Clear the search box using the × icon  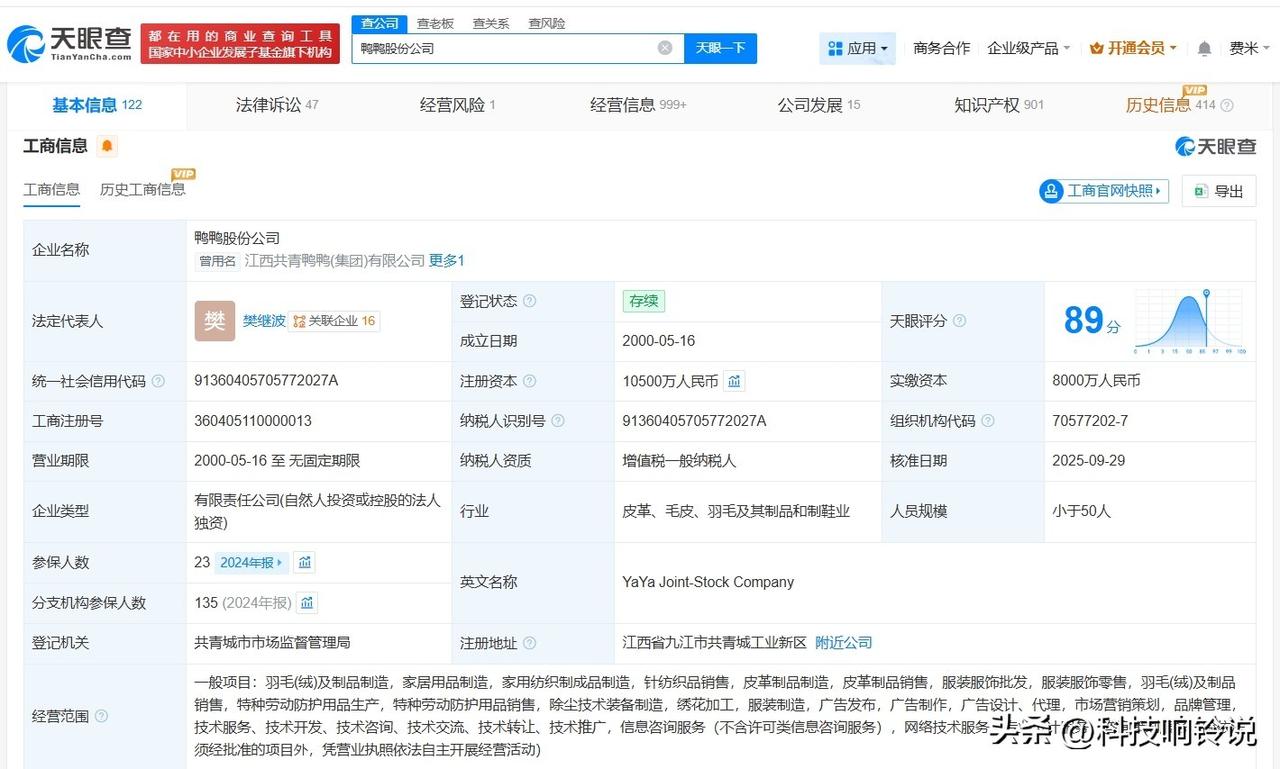pyautogui.click(x=664, y=47)
